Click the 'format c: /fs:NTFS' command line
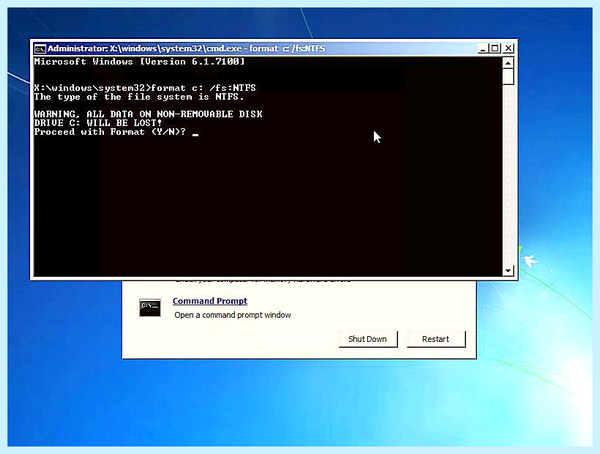The image size is (600, 454). [145, 88]
